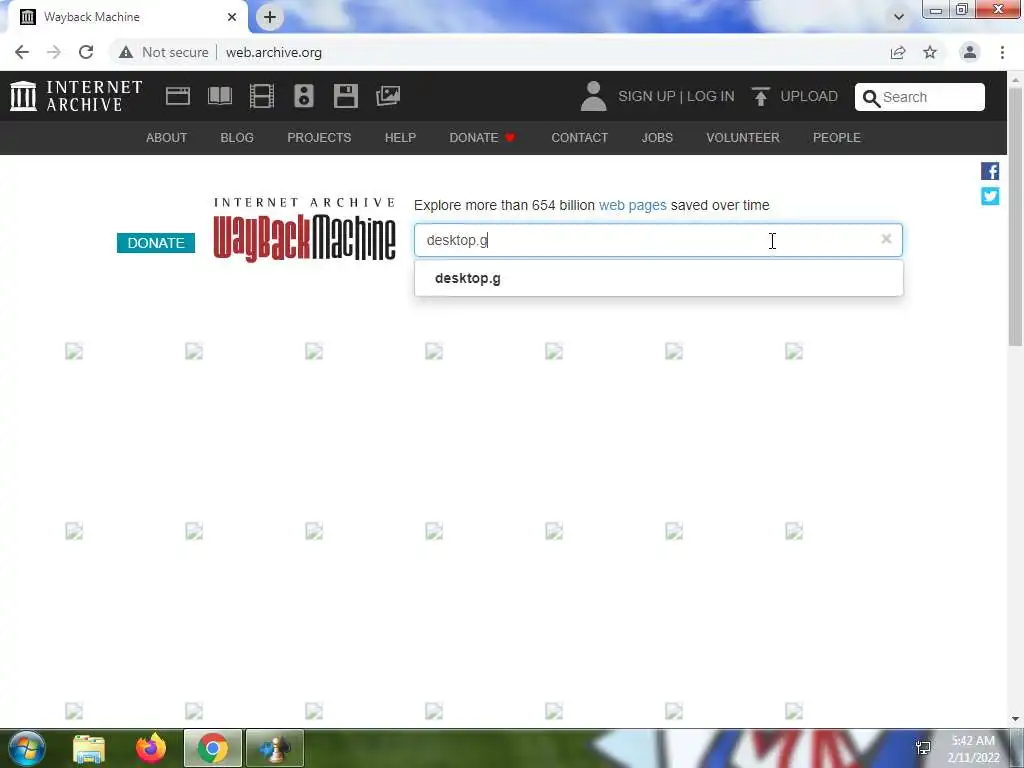Viewport: 1024px width, 768px height.
Task: Click the Internet Archive logo
Action: pyautogui.click(x=76, y=96)
